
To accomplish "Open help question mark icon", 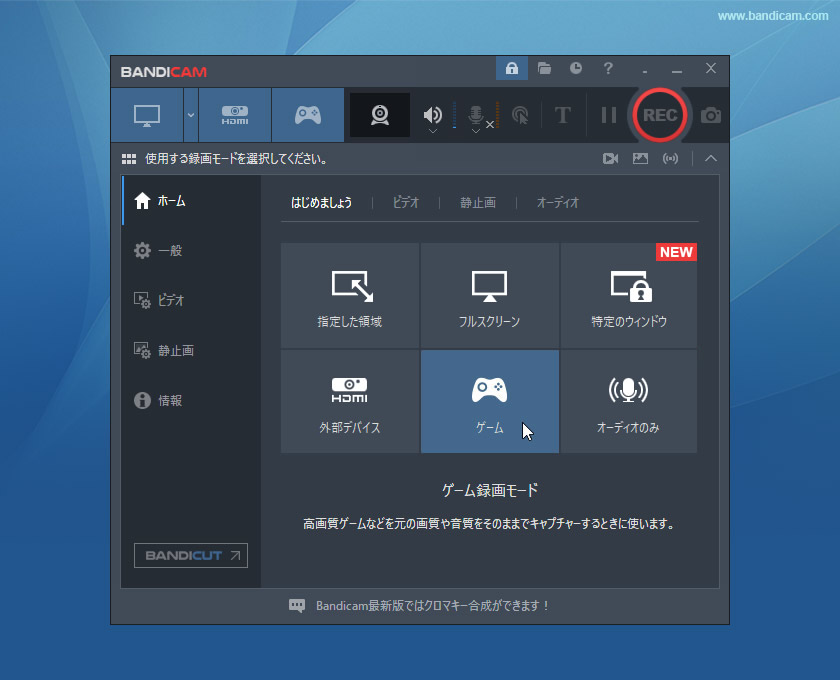I will [608, 68].
